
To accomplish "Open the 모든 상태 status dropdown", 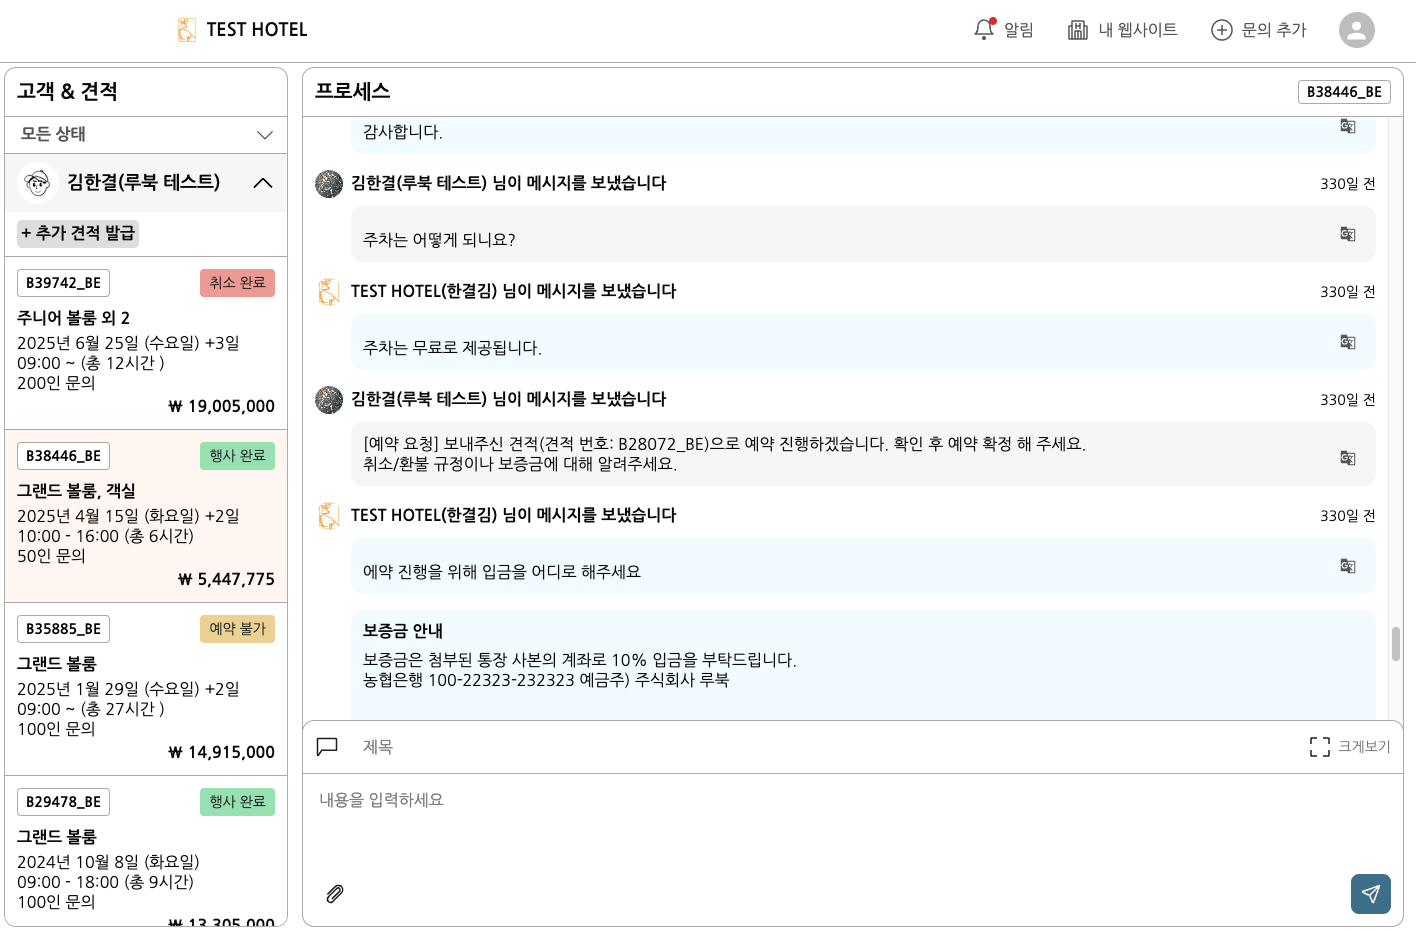I will pyautogui.click(x=146, y=135).
